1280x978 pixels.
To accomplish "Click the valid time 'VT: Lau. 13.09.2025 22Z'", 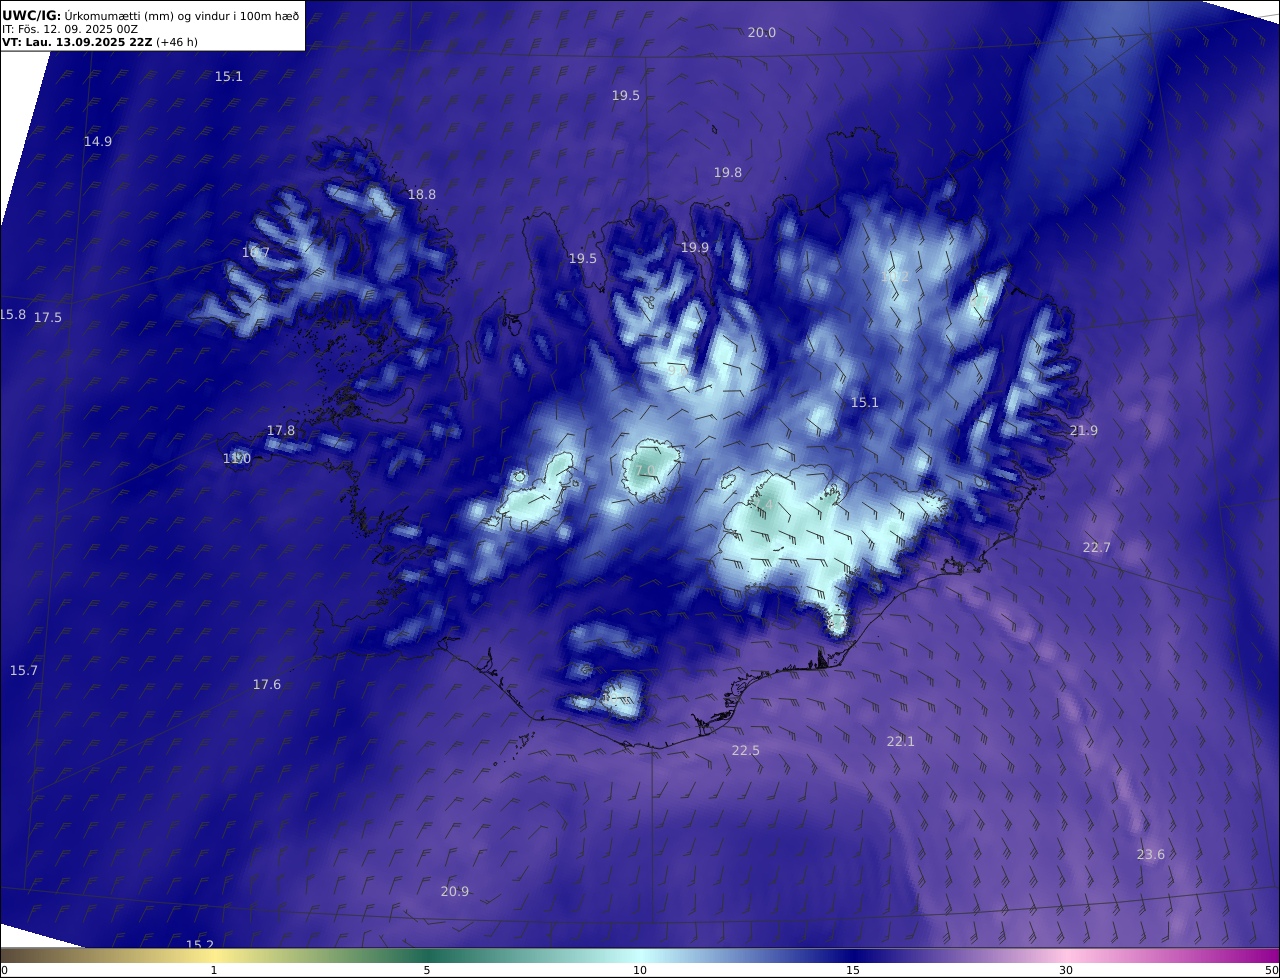I will tap(77, 42).
